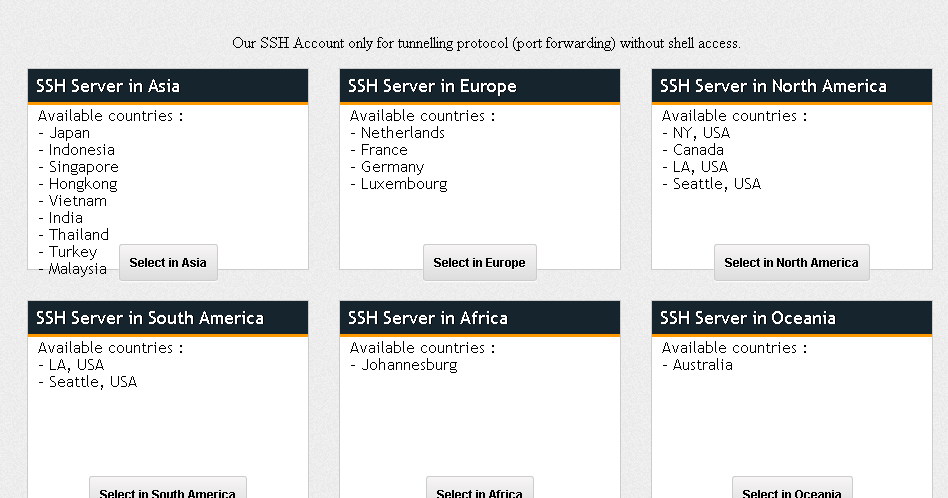Click Available countries label in North America card
Viewport: 948px width, 498px height.
click(x=734, y=116)
